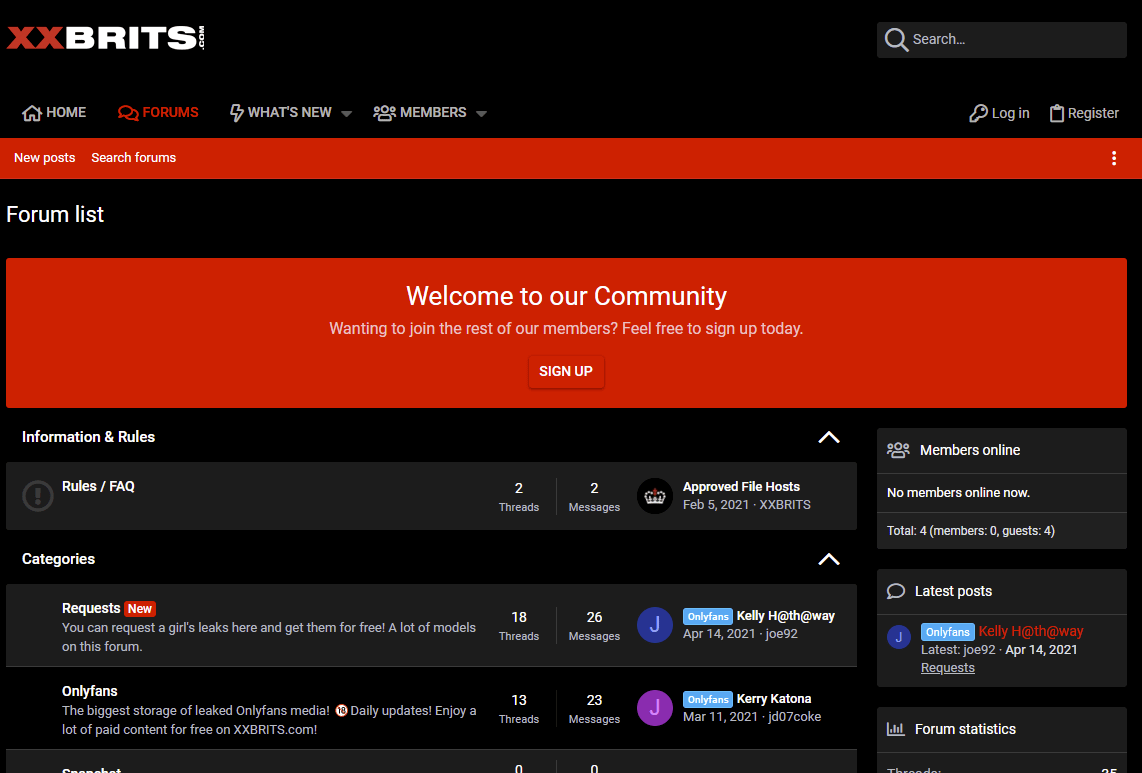
Task: Follow the Requests link in Latest posts
Action: [948, 668]
